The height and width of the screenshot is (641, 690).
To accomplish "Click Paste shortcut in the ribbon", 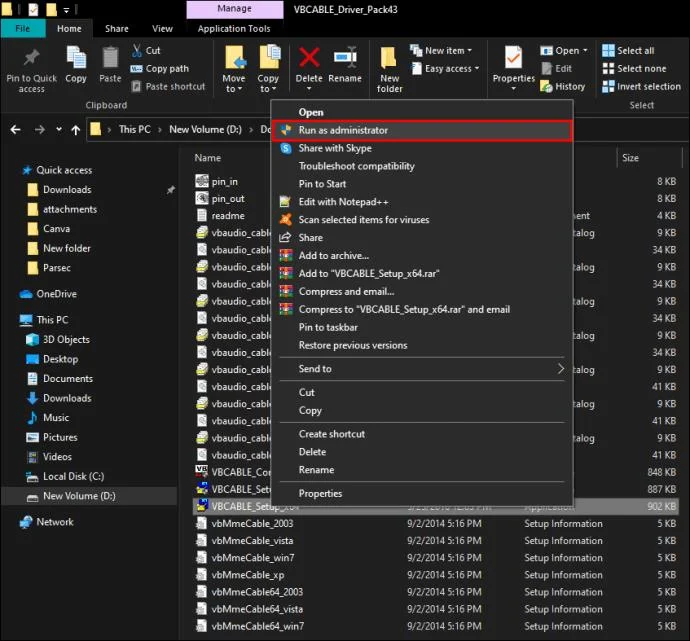I will click(169, 87).
